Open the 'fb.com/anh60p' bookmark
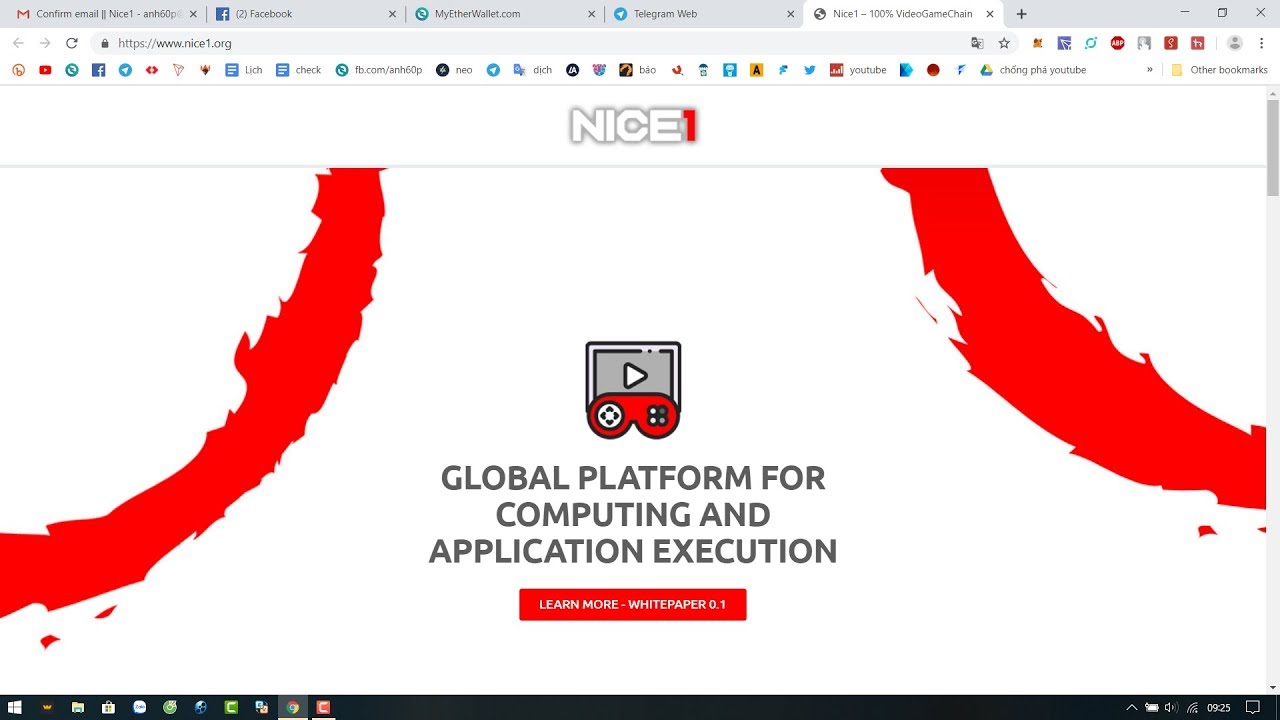The width and height of the screenshot is (1280, 720). (x=379, y=70)
